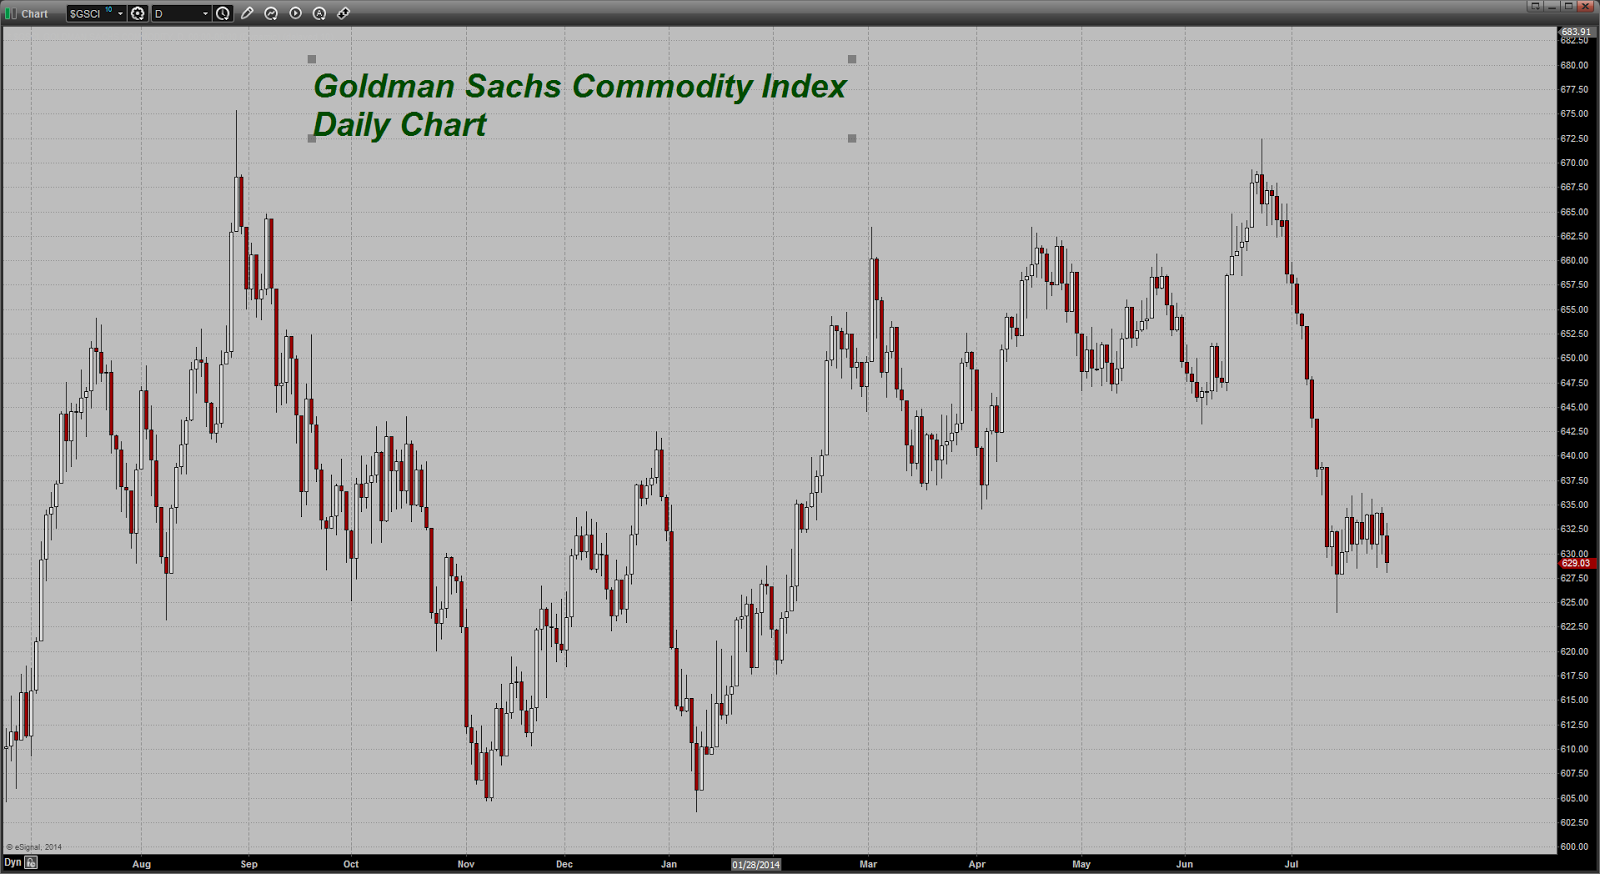Click the Jul label on time axis
The height and width of the screenshot is (874, 1600).
(1291, 864)
